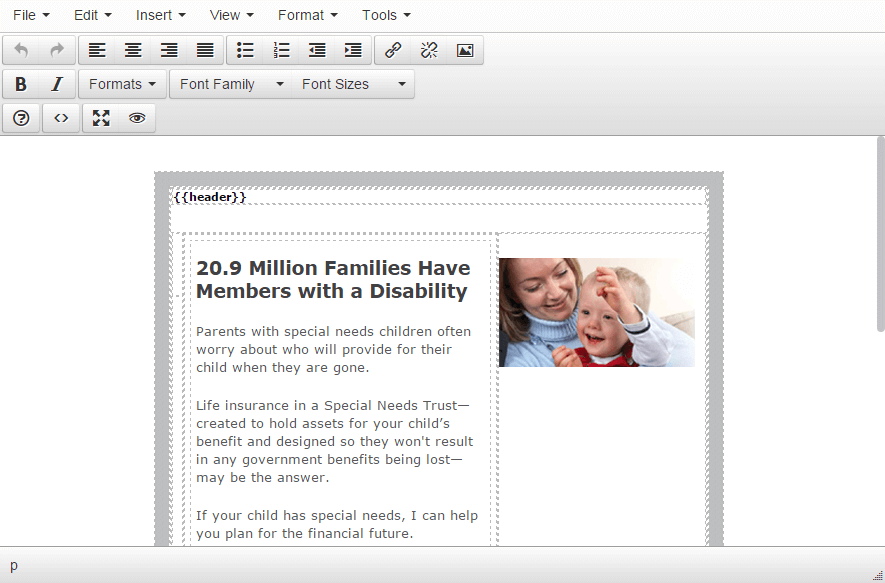
Task: Apply justify alignment
Action: [205, 49]
